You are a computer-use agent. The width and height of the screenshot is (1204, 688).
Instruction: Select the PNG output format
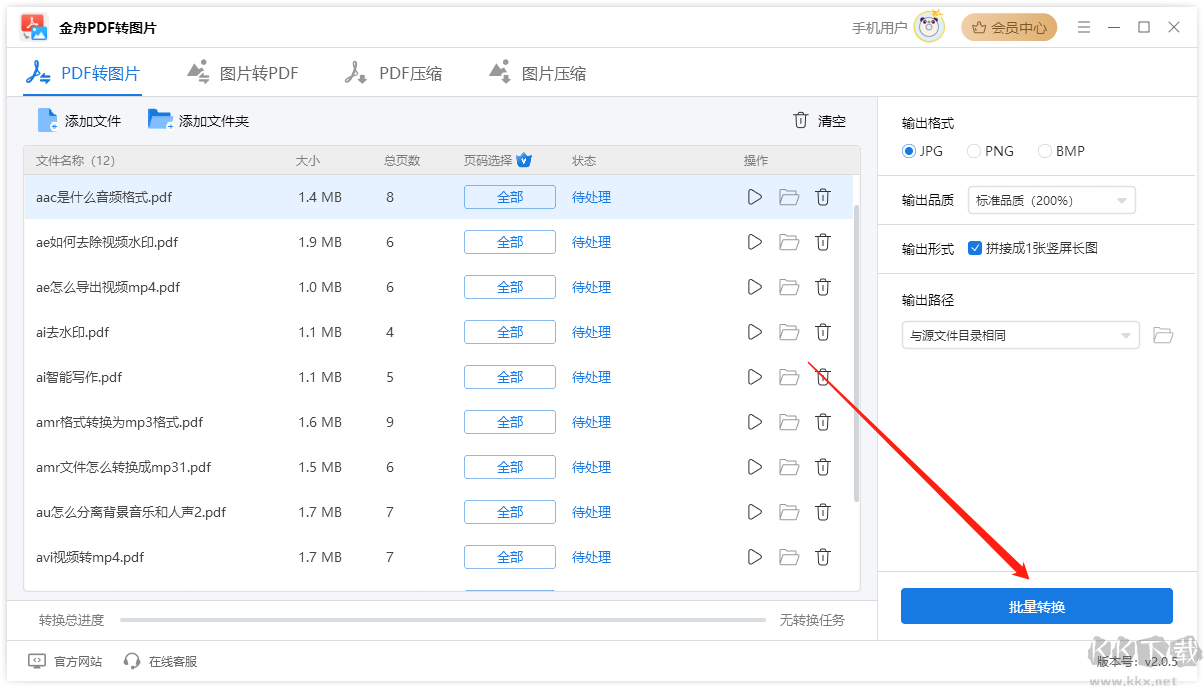(x=973, y=151)
